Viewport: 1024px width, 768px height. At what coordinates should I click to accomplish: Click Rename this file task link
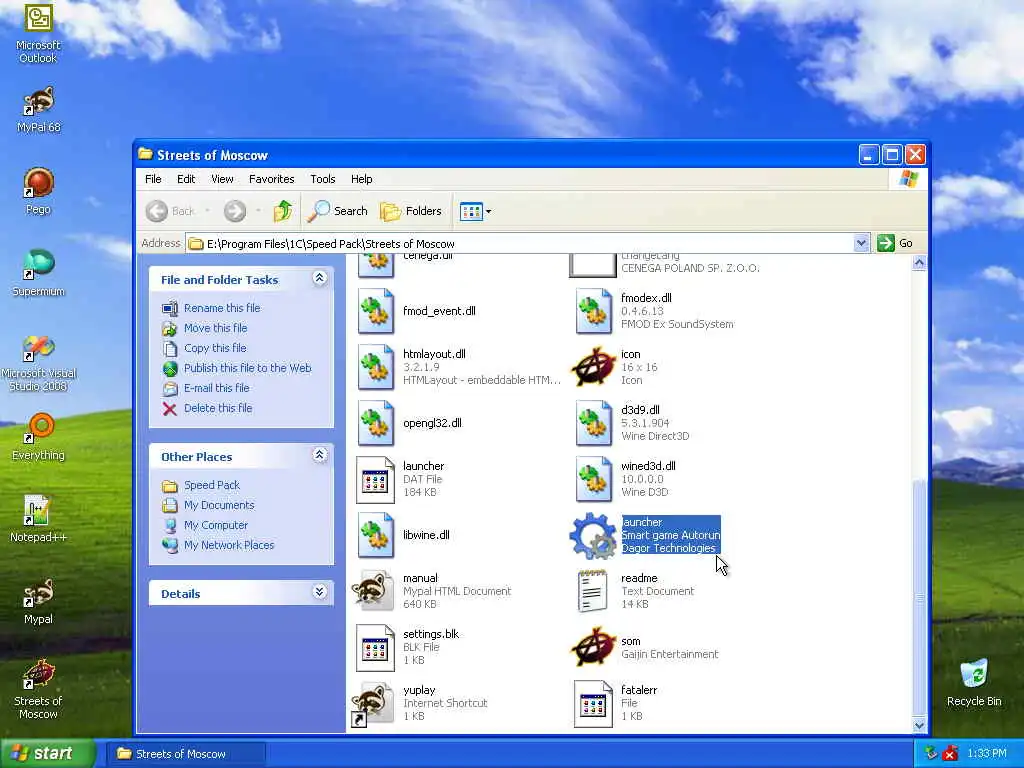point(222,308)
